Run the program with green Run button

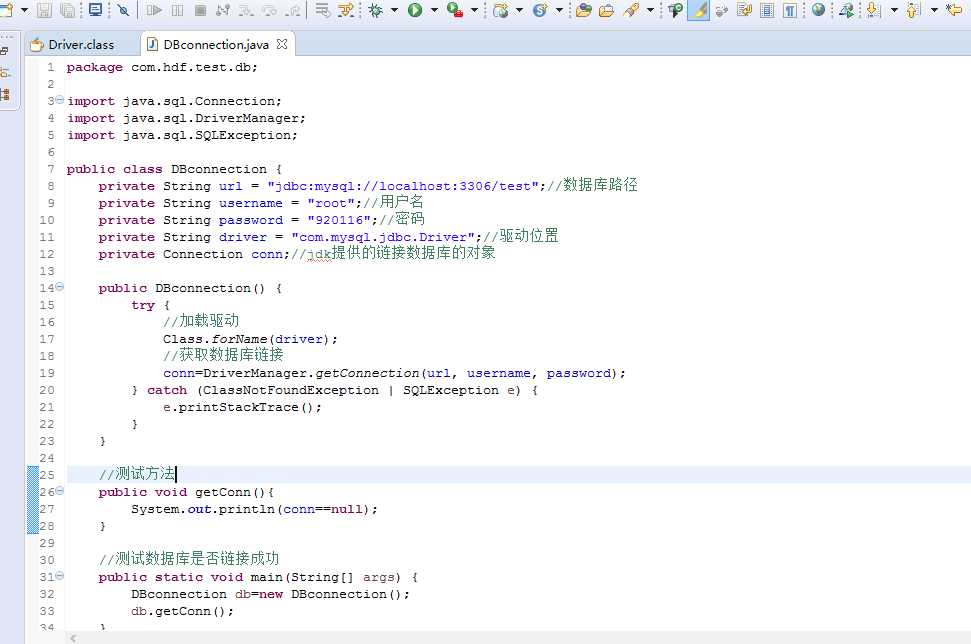click(x=415, y=10)
